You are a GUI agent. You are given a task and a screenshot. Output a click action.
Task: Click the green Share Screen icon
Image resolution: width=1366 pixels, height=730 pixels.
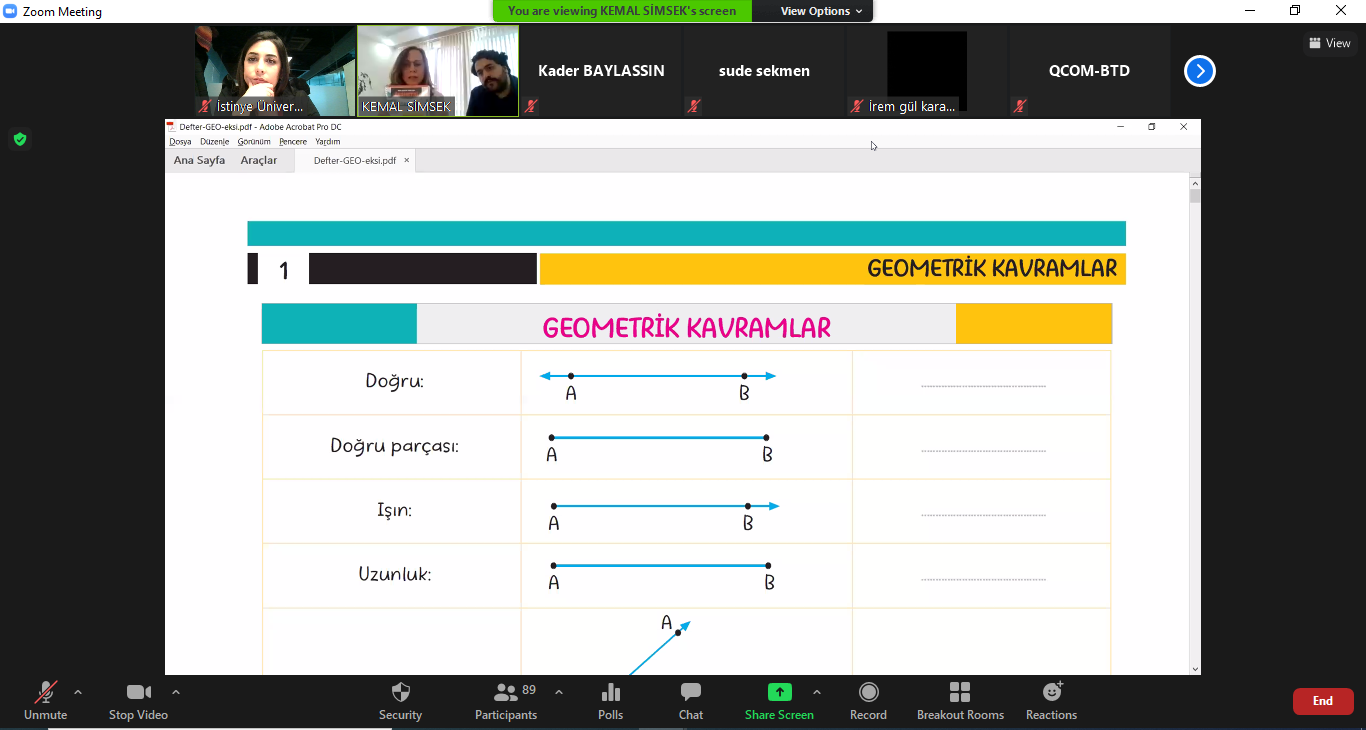tap(779, 692)
